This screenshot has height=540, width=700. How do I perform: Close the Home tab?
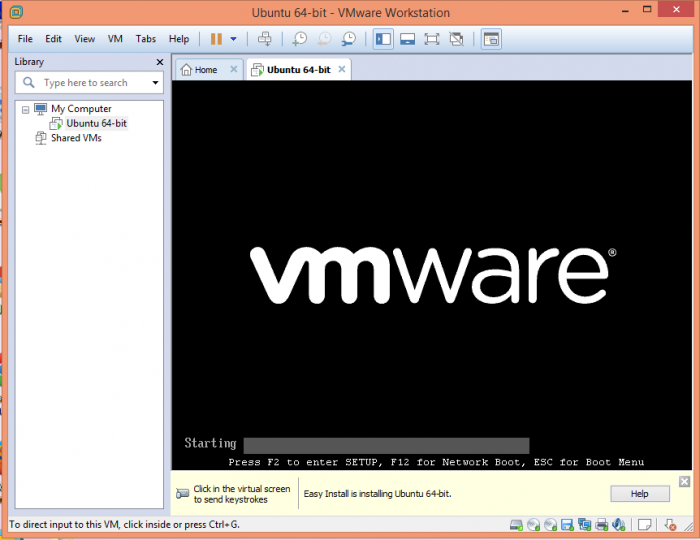233,69
